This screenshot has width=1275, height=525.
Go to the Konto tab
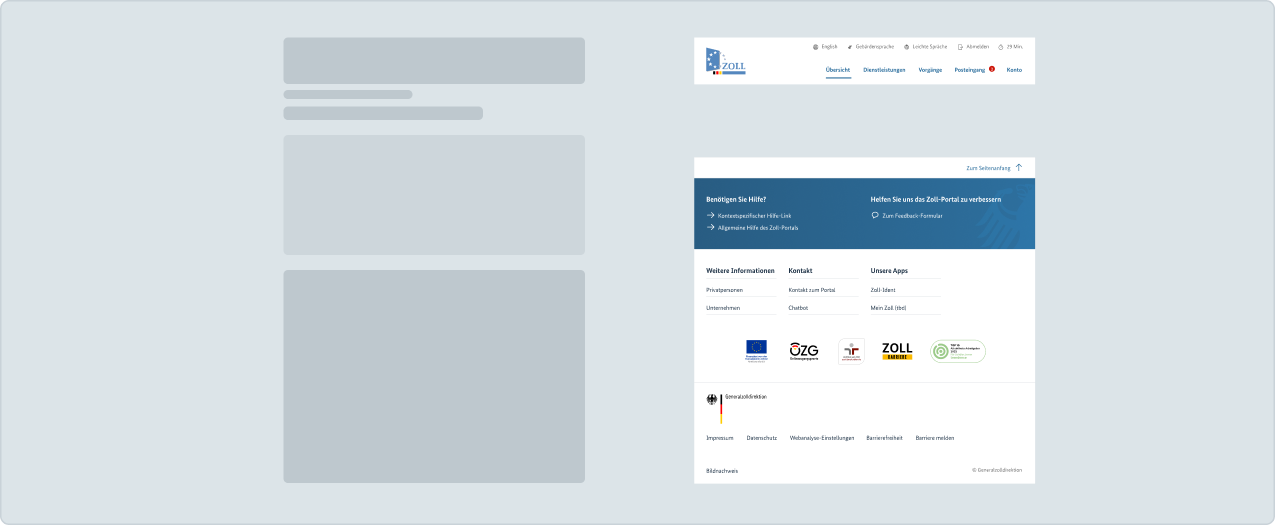[x=1014, y=70]
